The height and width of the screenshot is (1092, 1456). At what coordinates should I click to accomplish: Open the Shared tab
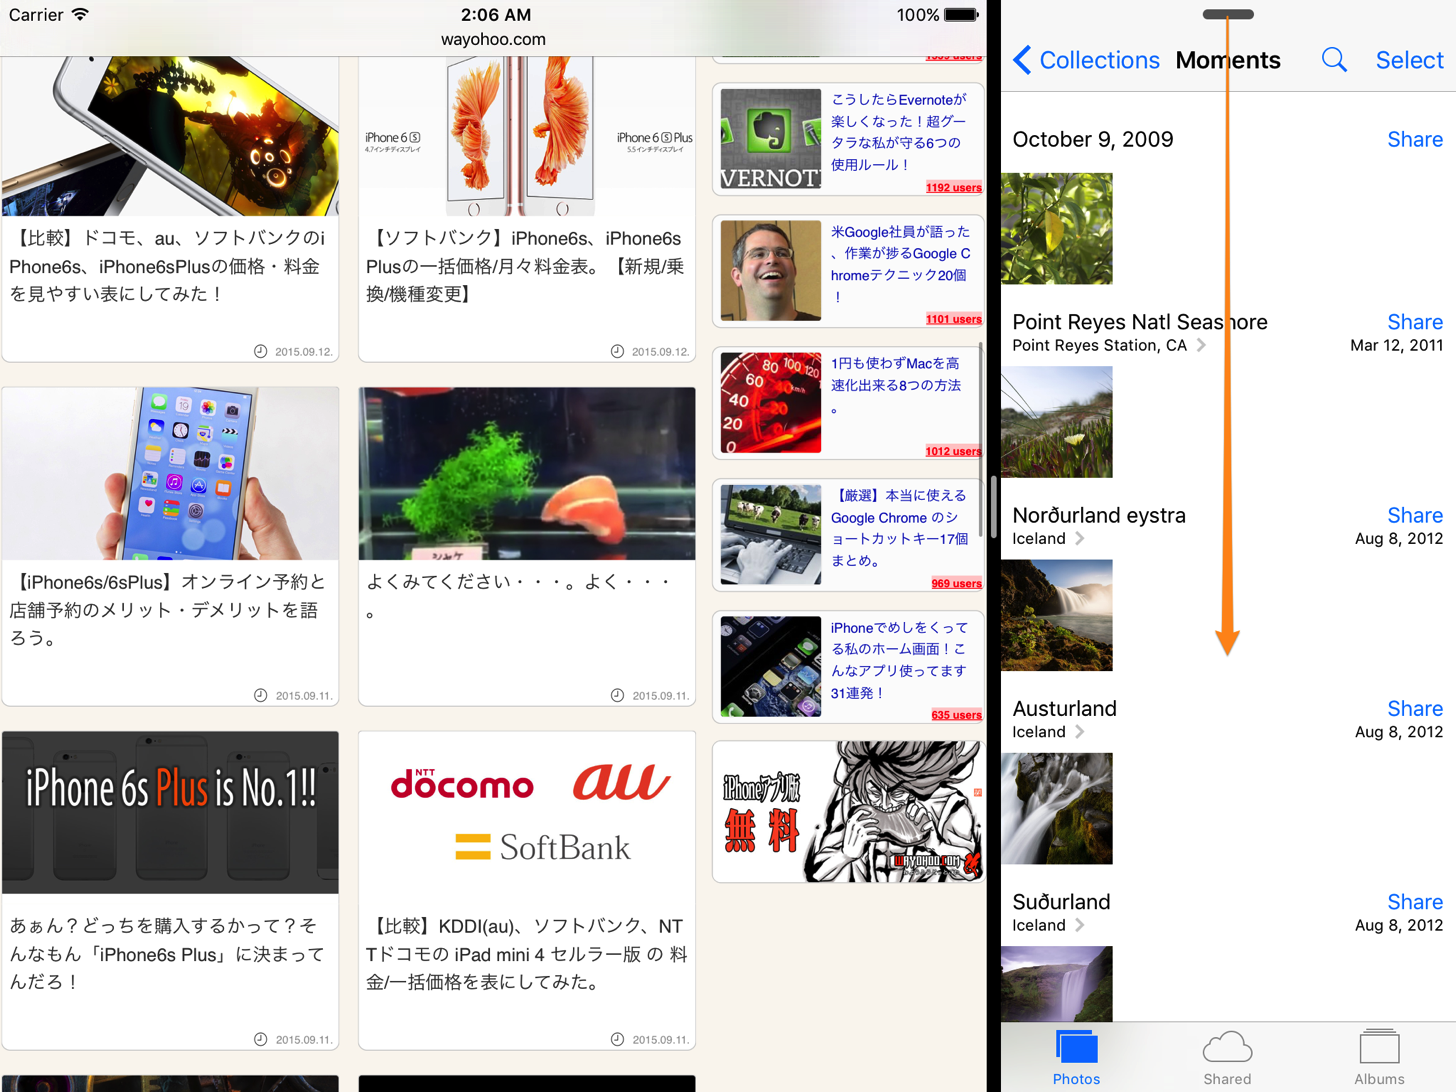1227,1058
